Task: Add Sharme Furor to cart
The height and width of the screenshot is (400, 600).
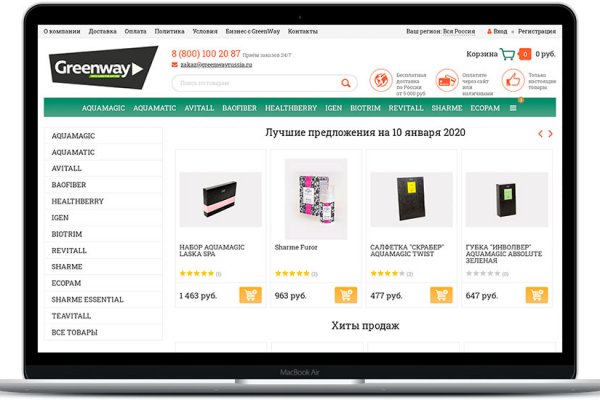Action: coord(346,295)
